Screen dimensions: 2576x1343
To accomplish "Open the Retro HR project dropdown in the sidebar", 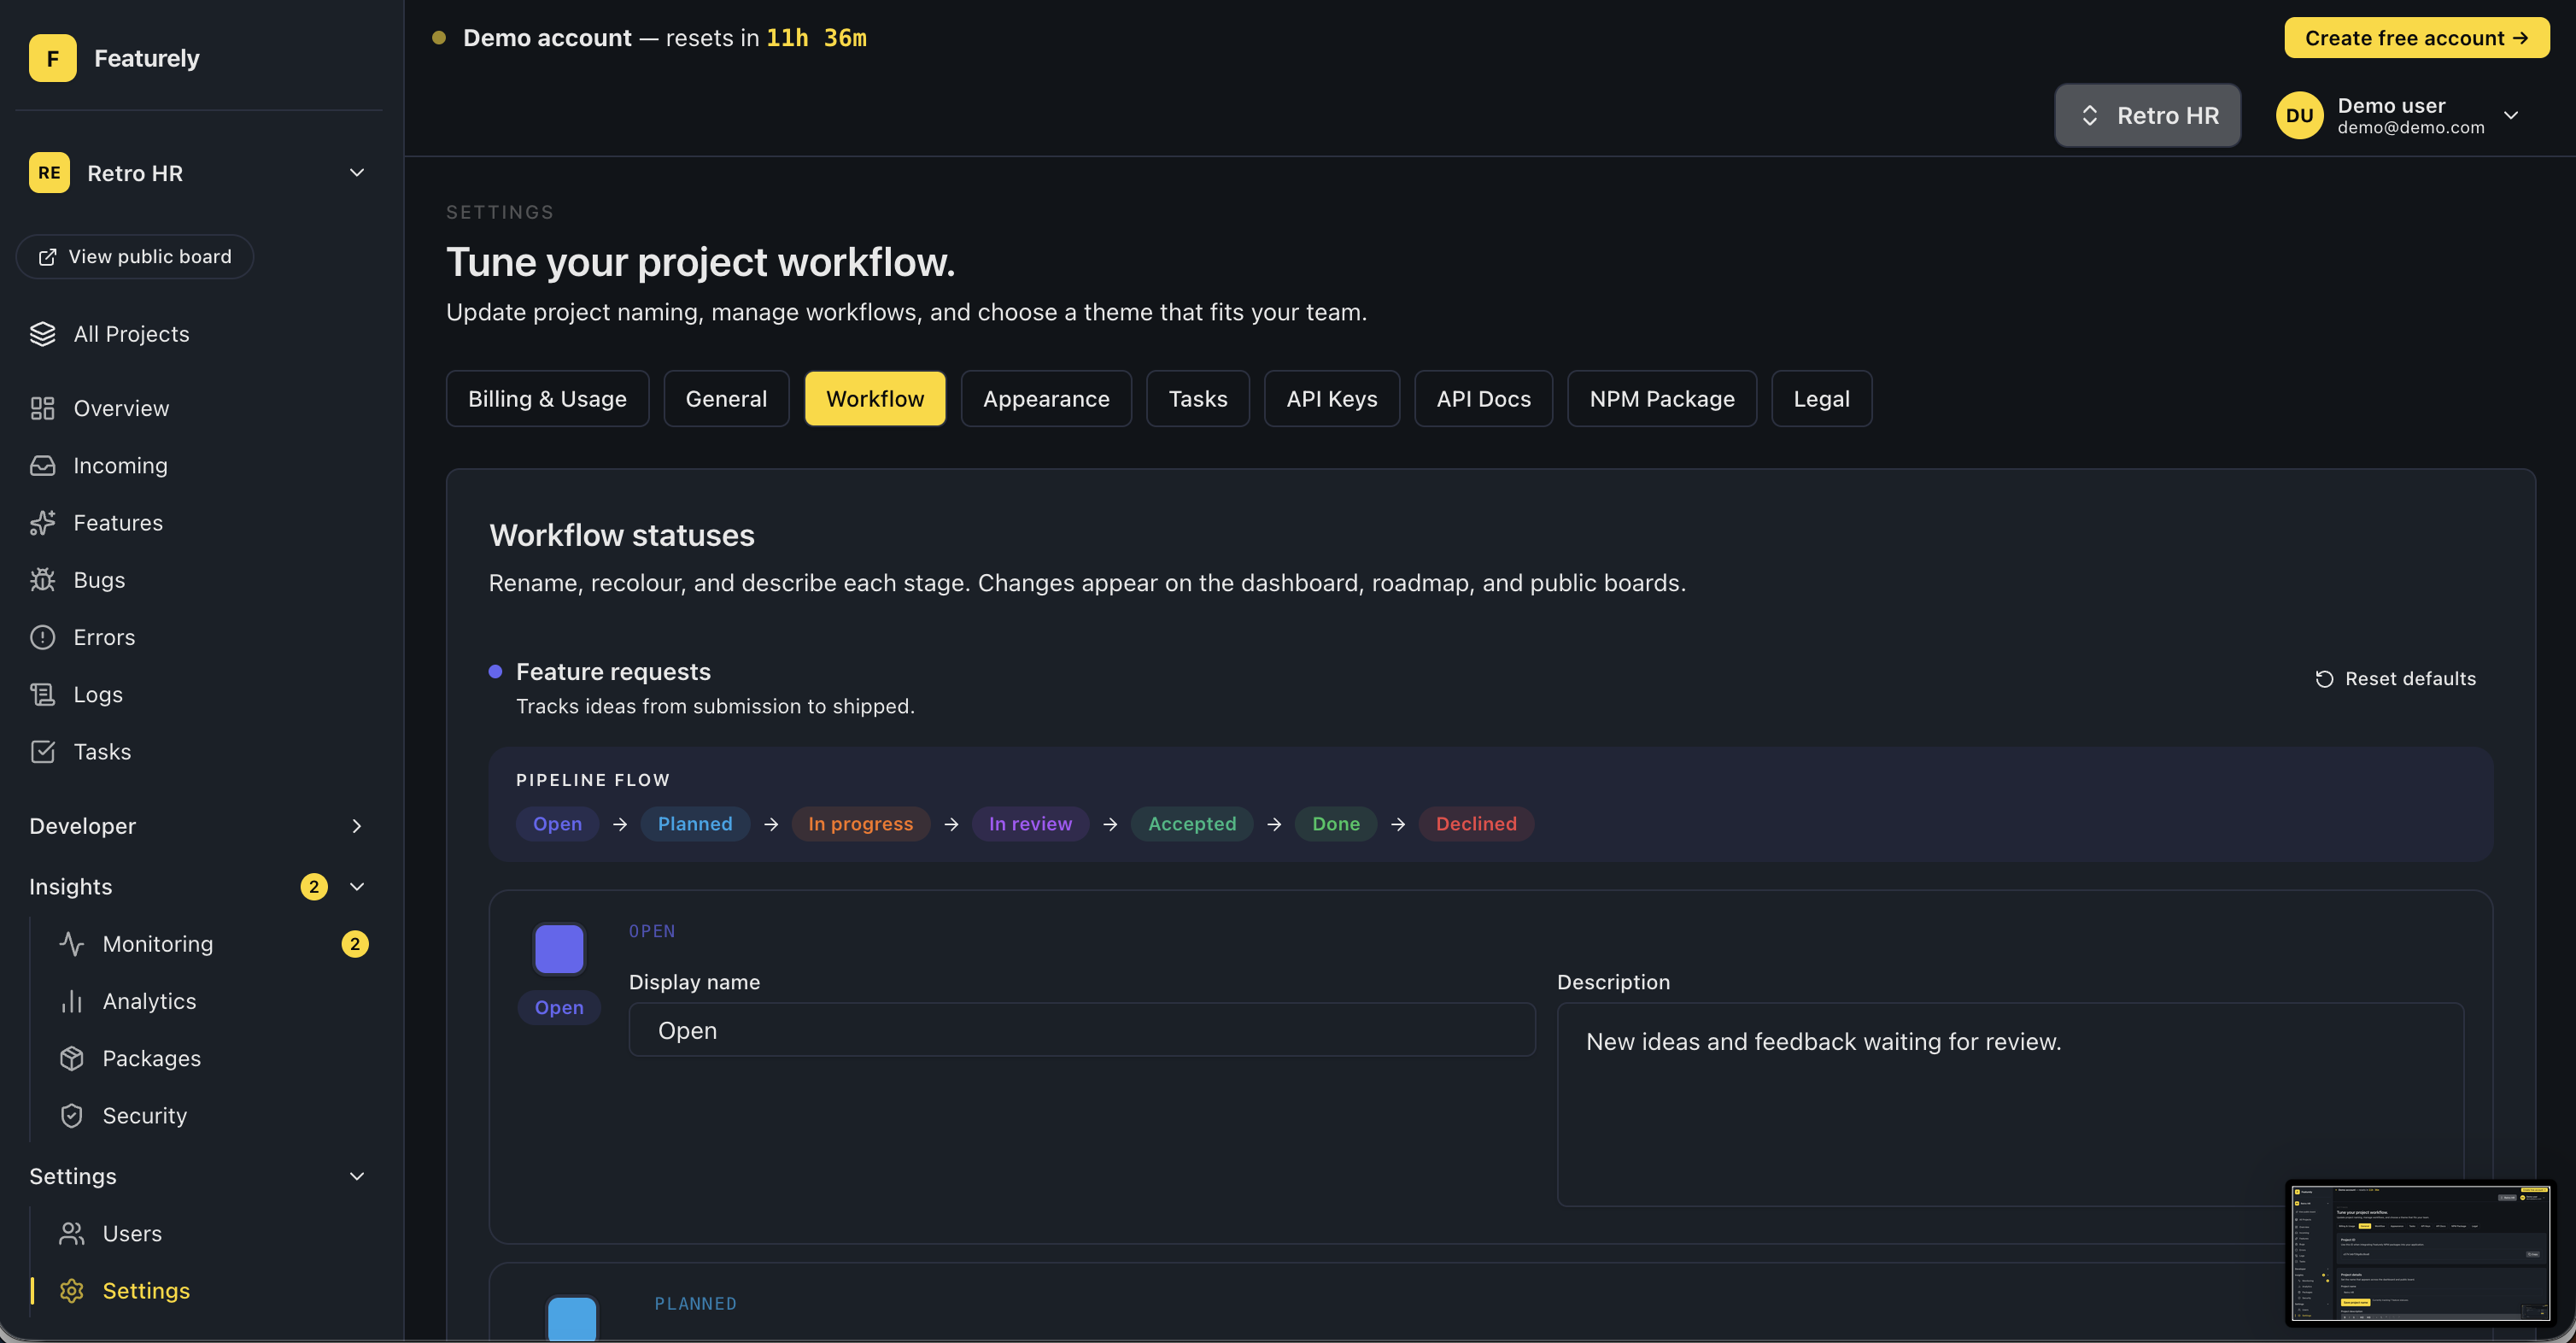I will pyautogui.click(x=356, y=173).
